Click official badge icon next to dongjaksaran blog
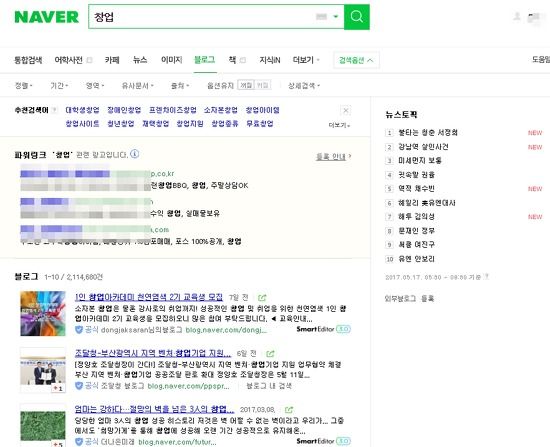 coord(79,330)
